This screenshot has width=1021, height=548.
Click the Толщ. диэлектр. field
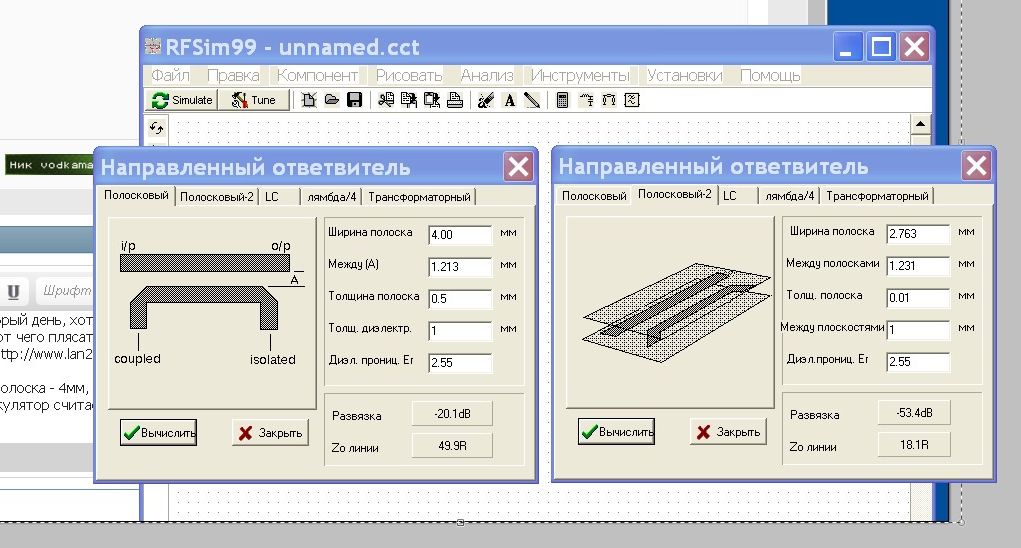click(x=460, y=331)
